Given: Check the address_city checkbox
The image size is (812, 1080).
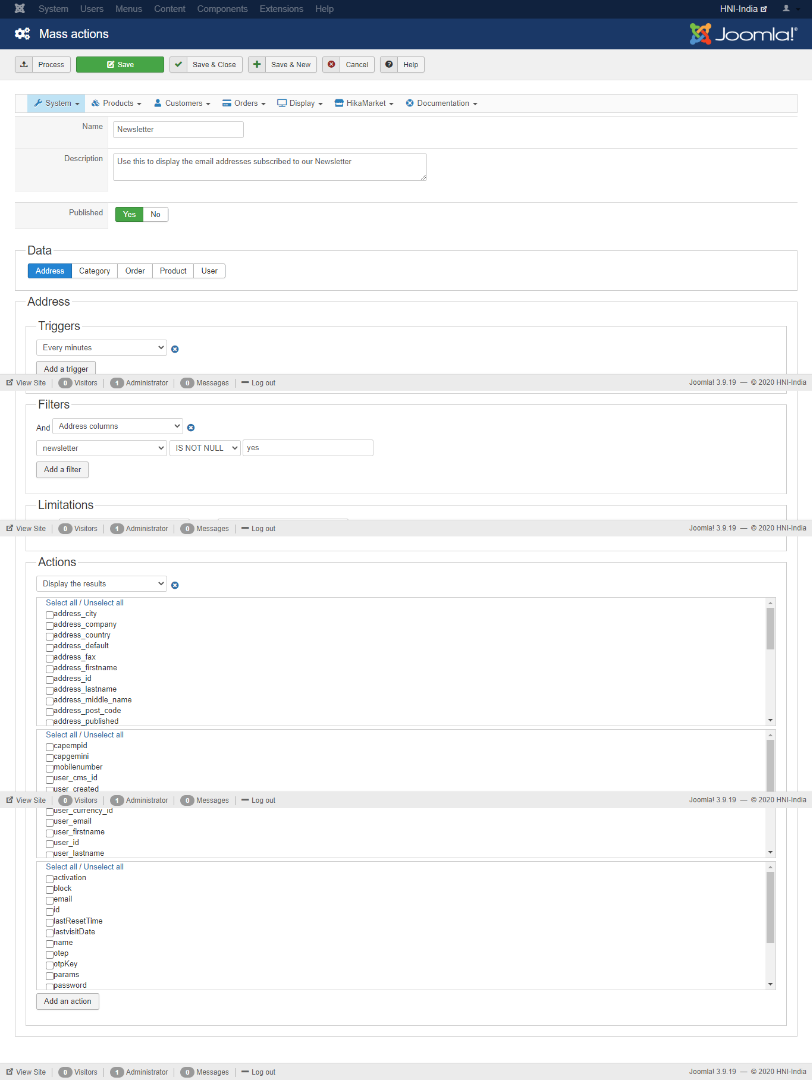Looking at the screenshot, I should click(x=50, y=614).
